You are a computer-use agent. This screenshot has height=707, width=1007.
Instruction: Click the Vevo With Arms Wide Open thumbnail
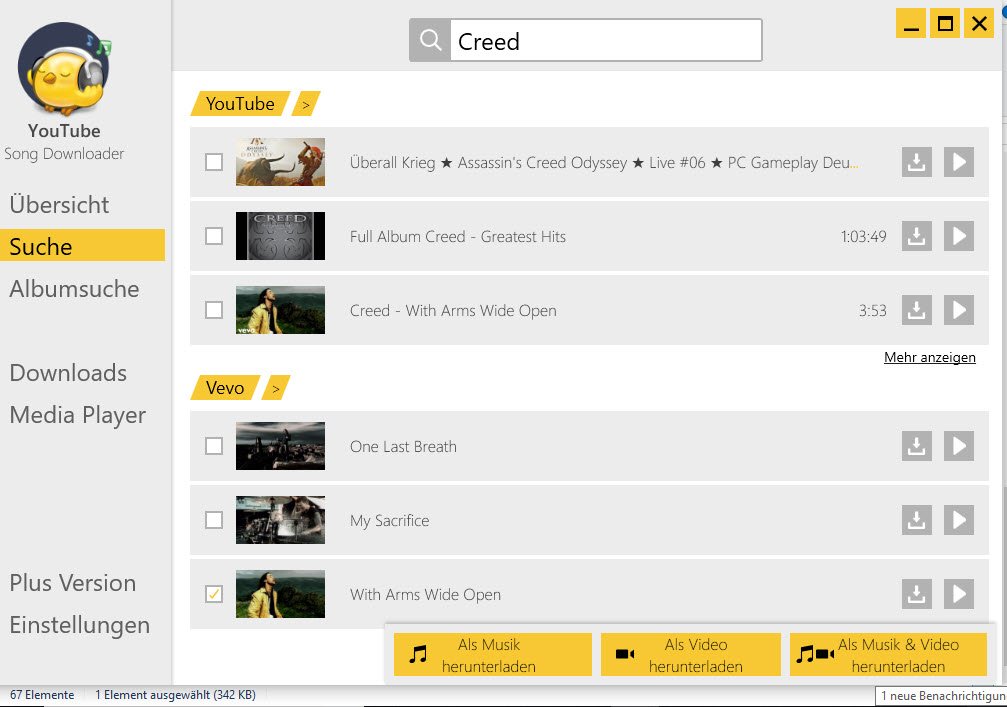(x=280, y=594)
